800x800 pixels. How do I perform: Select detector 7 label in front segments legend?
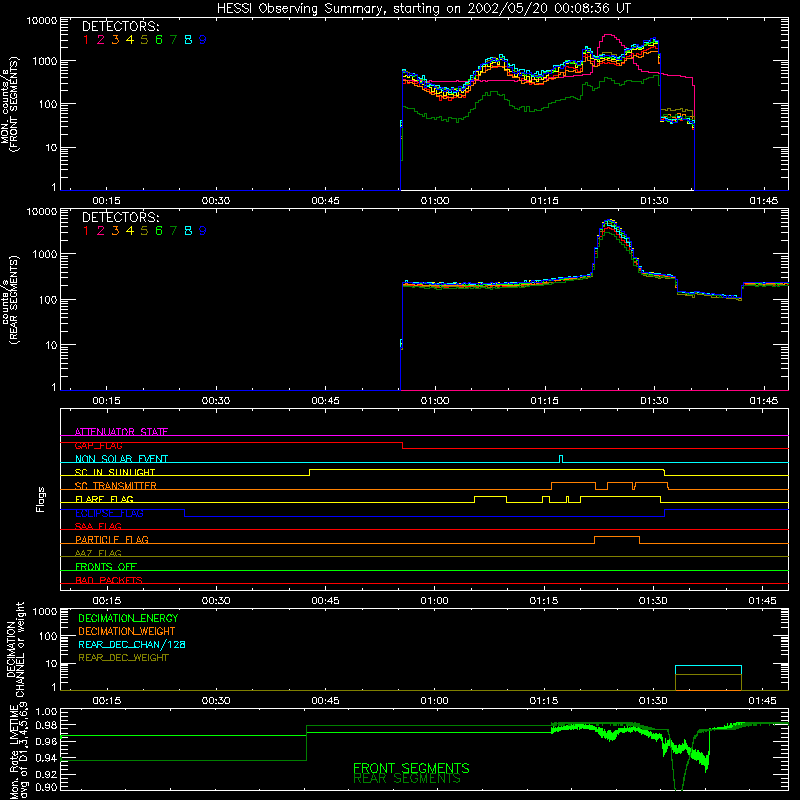tap(173, 39)
